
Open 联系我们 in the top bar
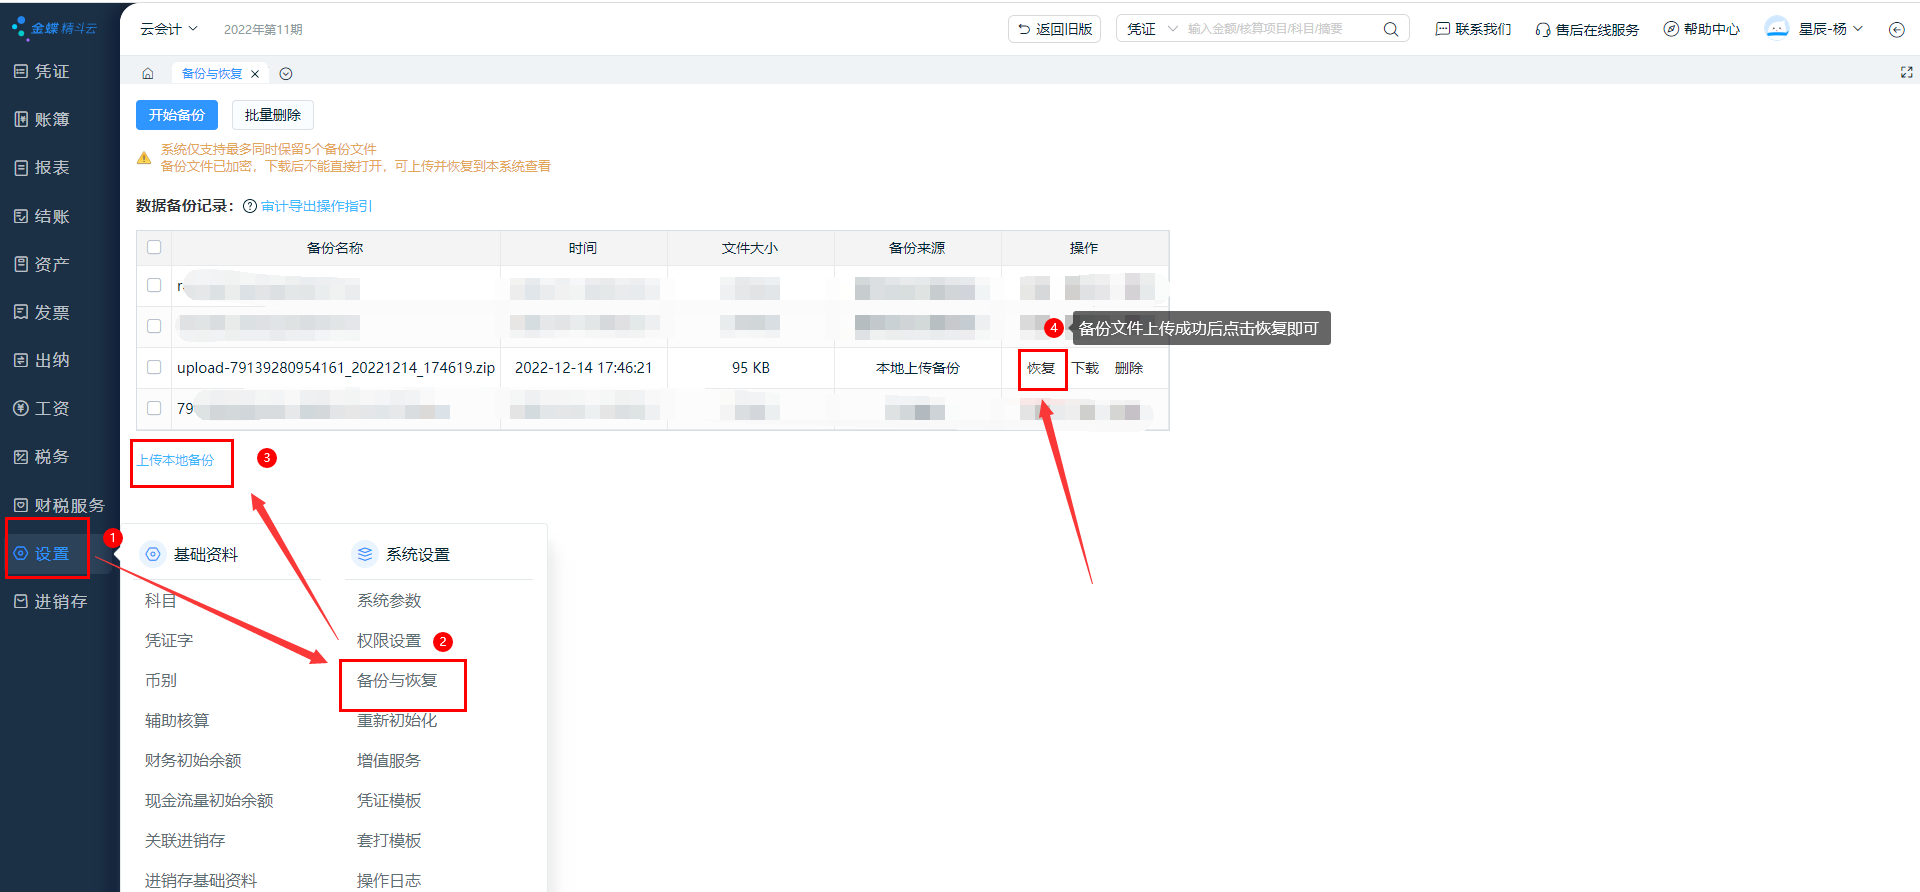point(1474,29)
